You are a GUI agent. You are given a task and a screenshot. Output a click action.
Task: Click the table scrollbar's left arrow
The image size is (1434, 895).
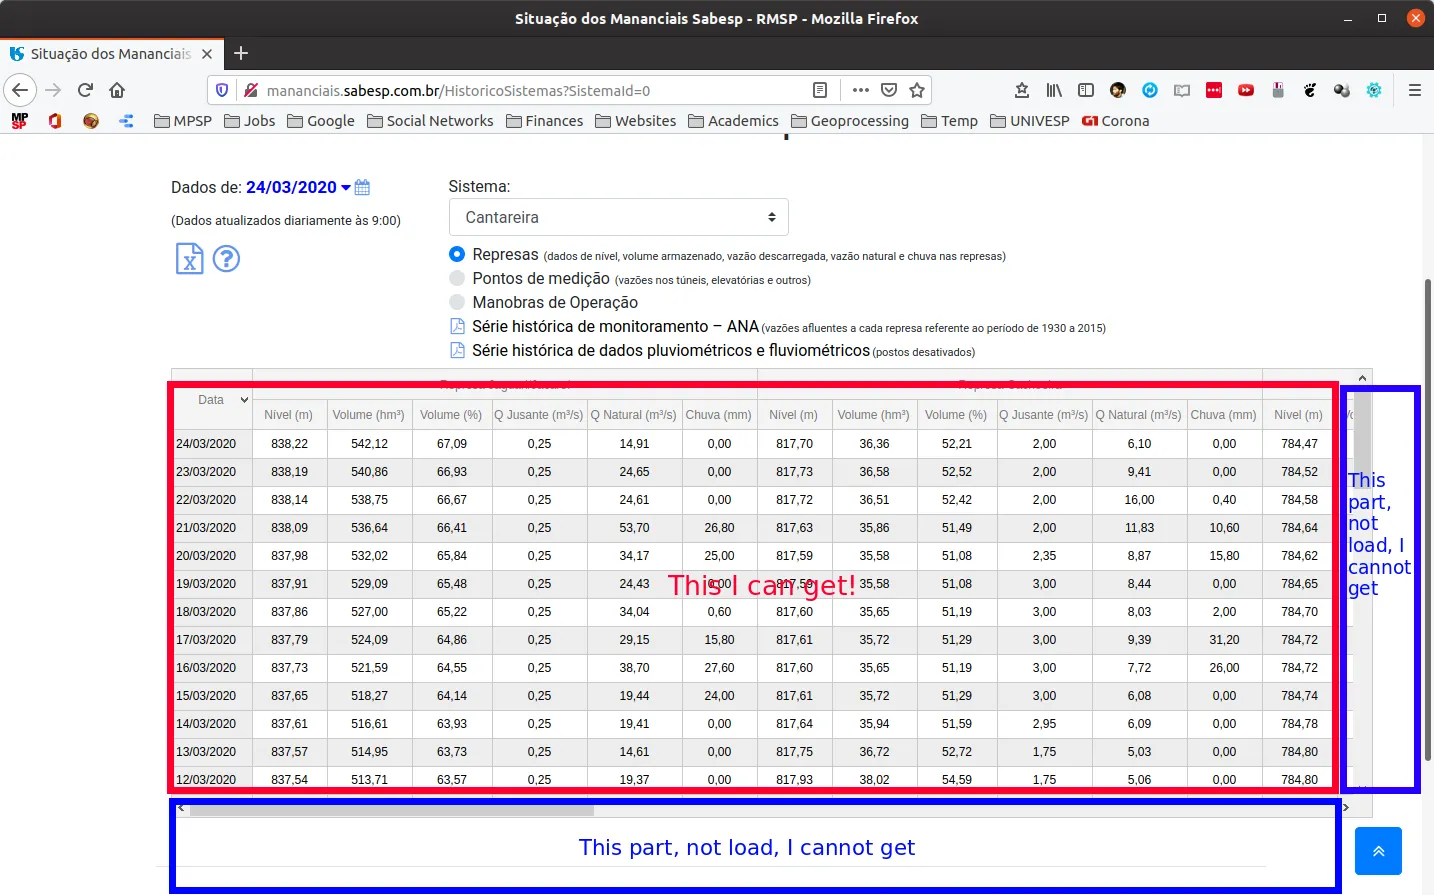[181, 807]
